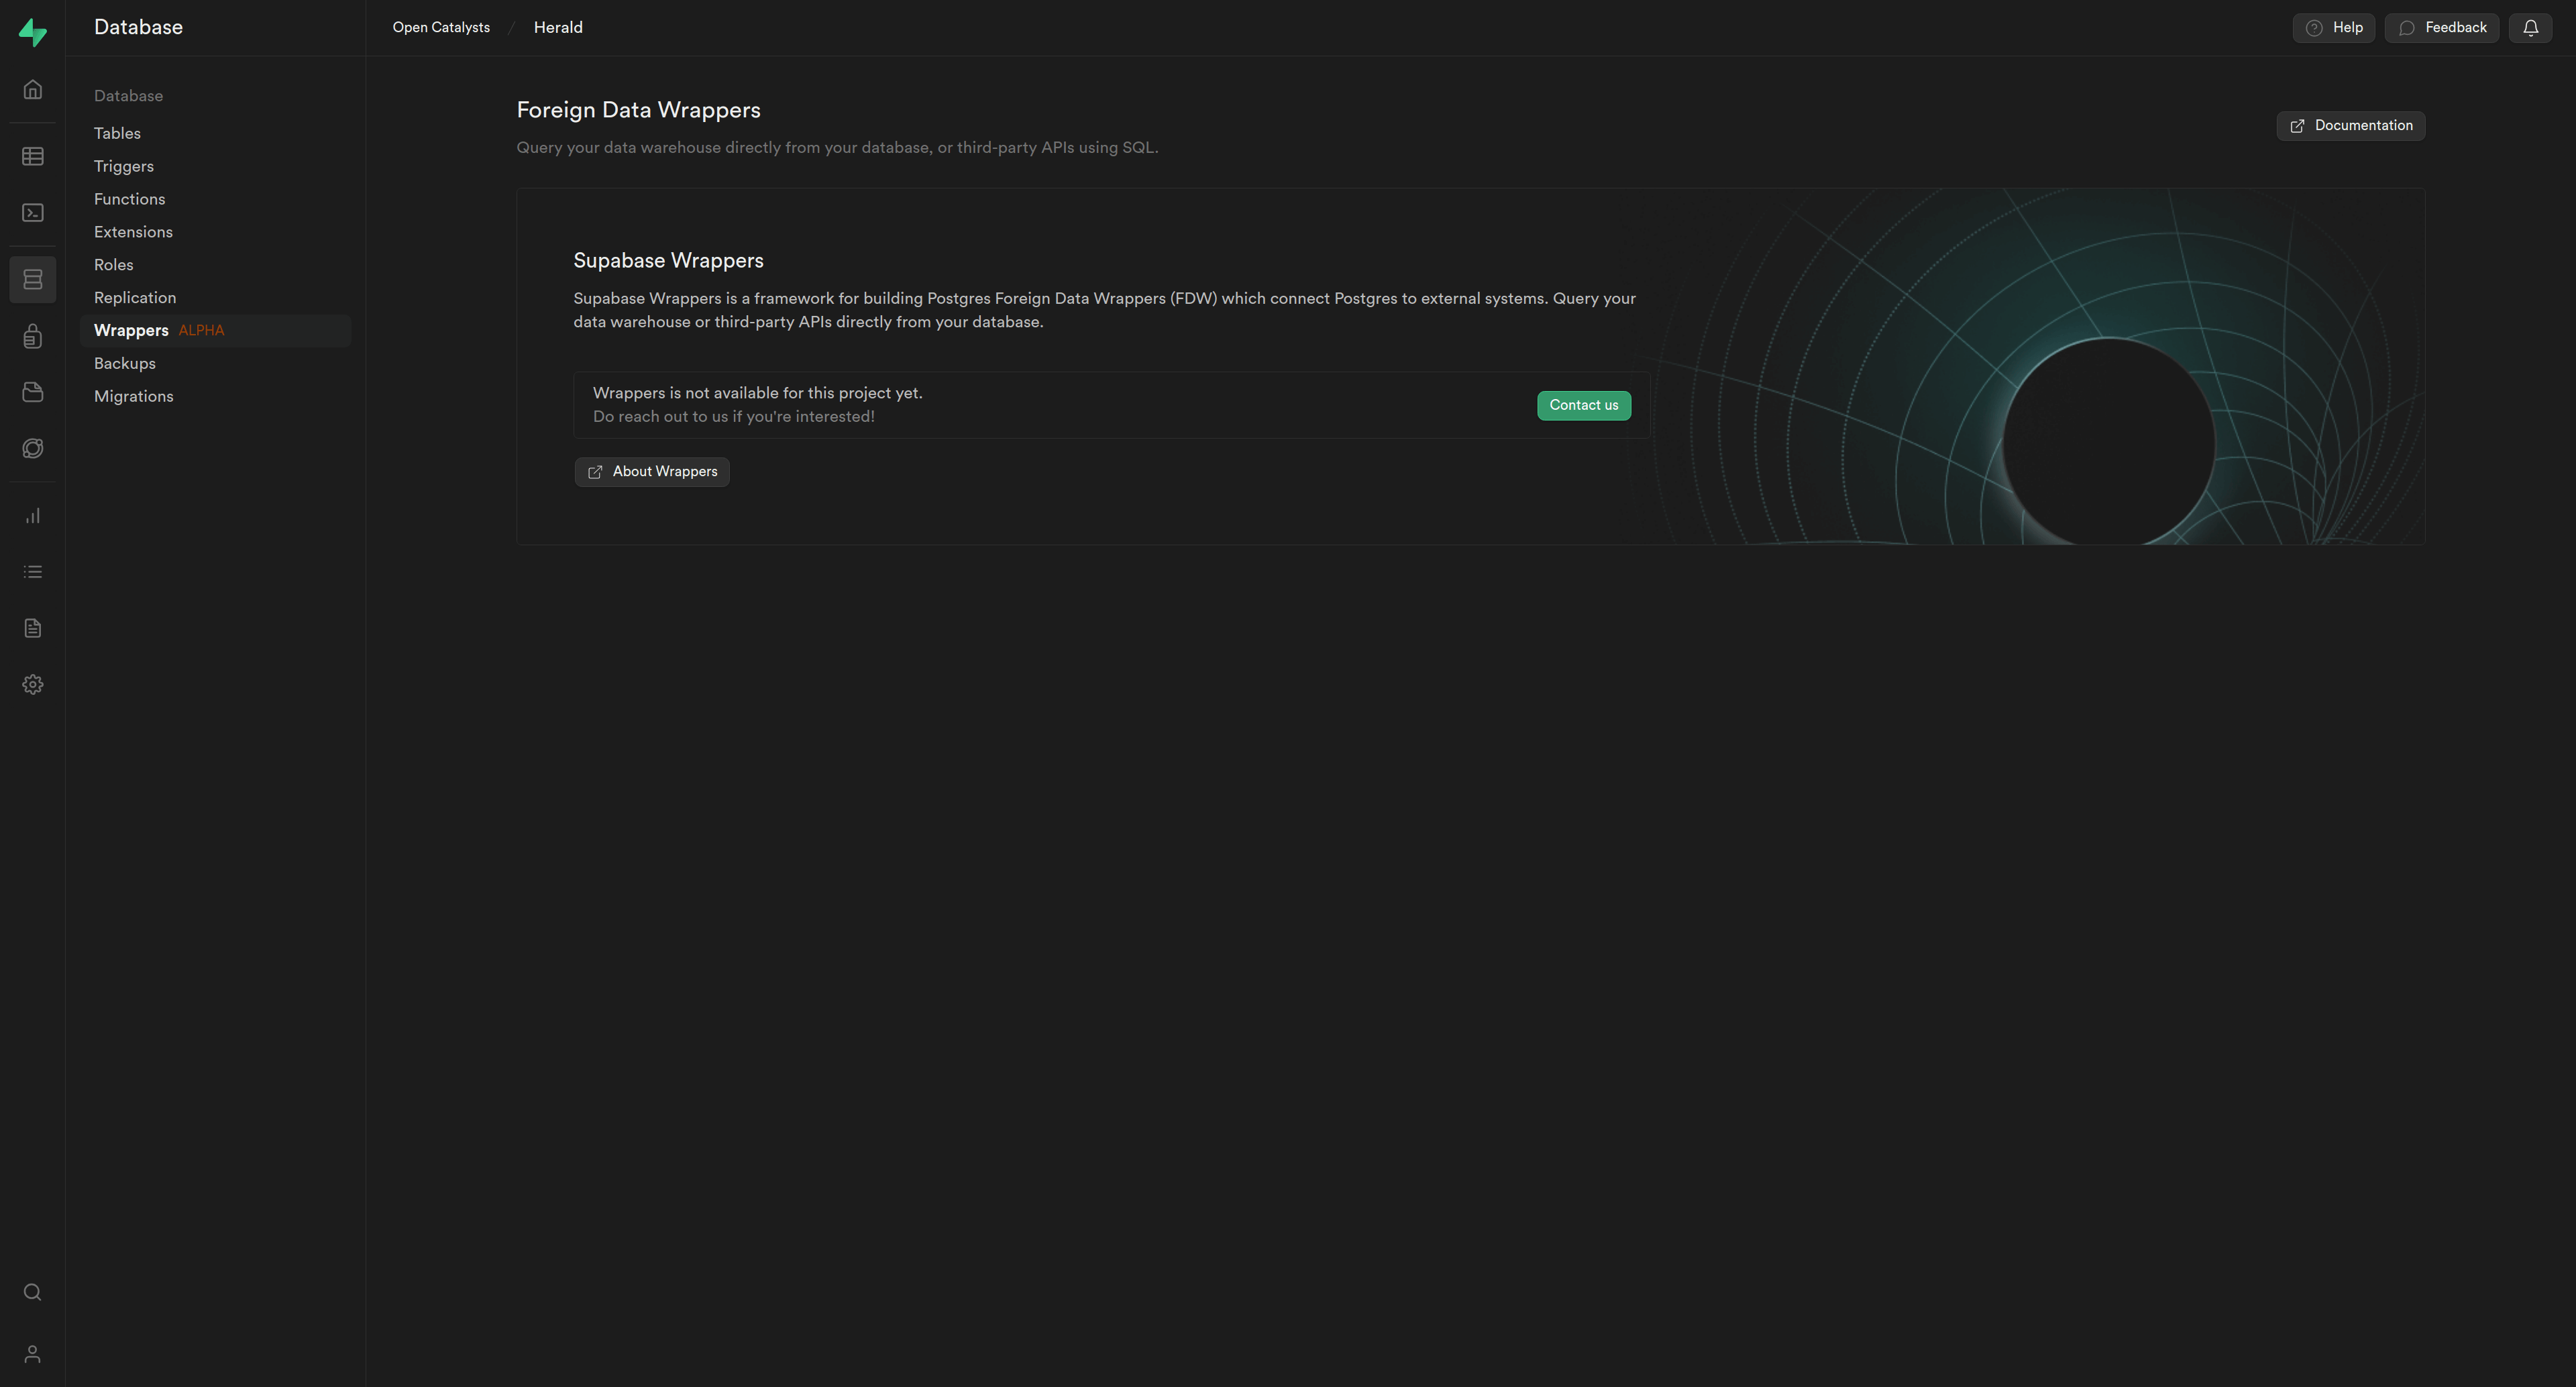
Task: Open the Migrations menu item
Action: click(x=215, y=397)
